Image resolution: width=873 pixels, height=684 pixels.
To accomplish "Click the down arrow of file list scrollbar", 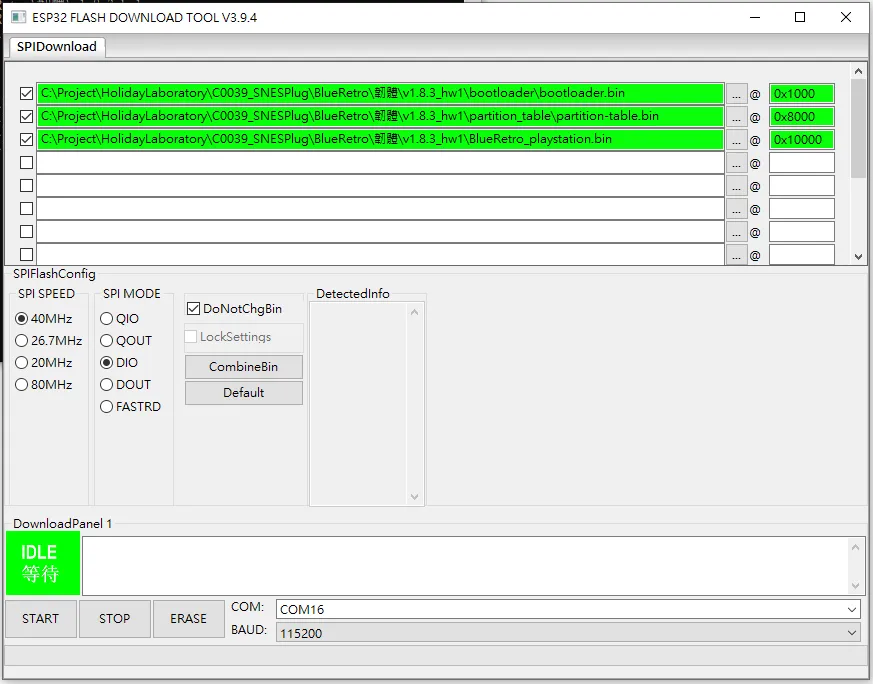I will pyautogui.click(x=858, y=257).
